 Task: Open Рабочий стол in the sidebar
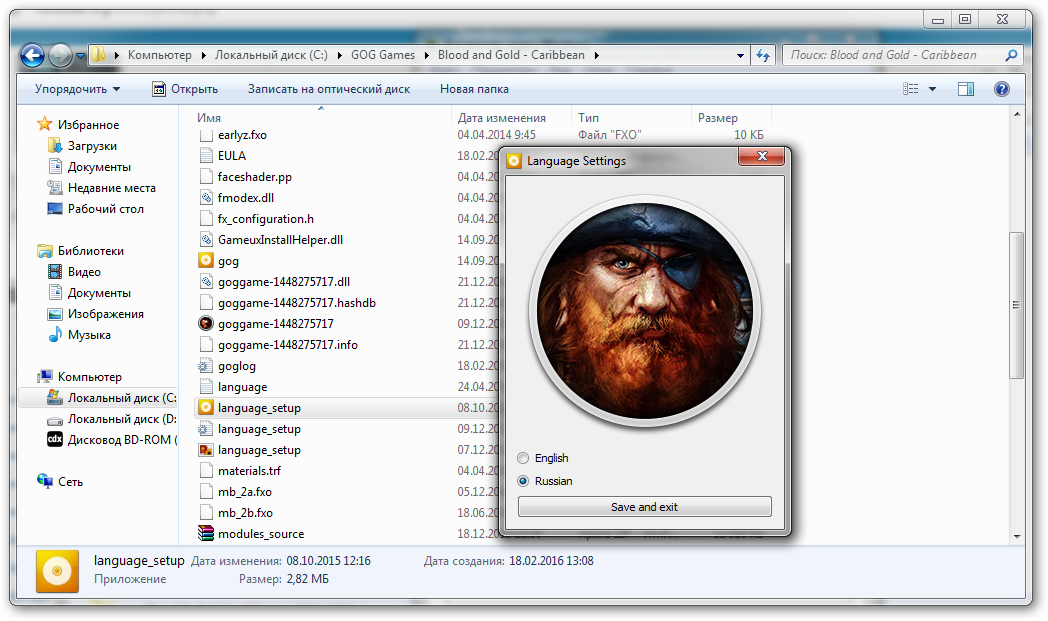coord(106,209)
